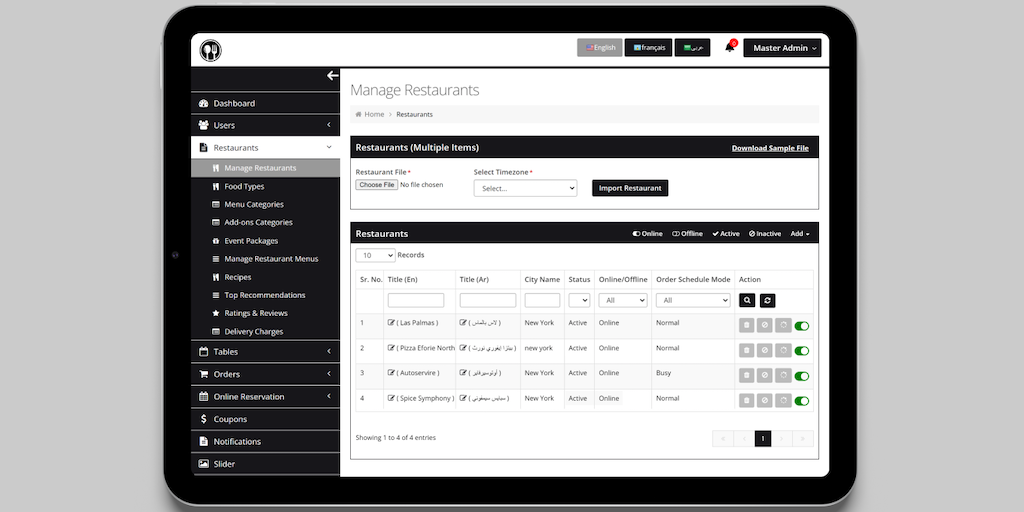Collapse sidebar with the back arrow
Screen dimensions: 1024x512
coord(332,76)
